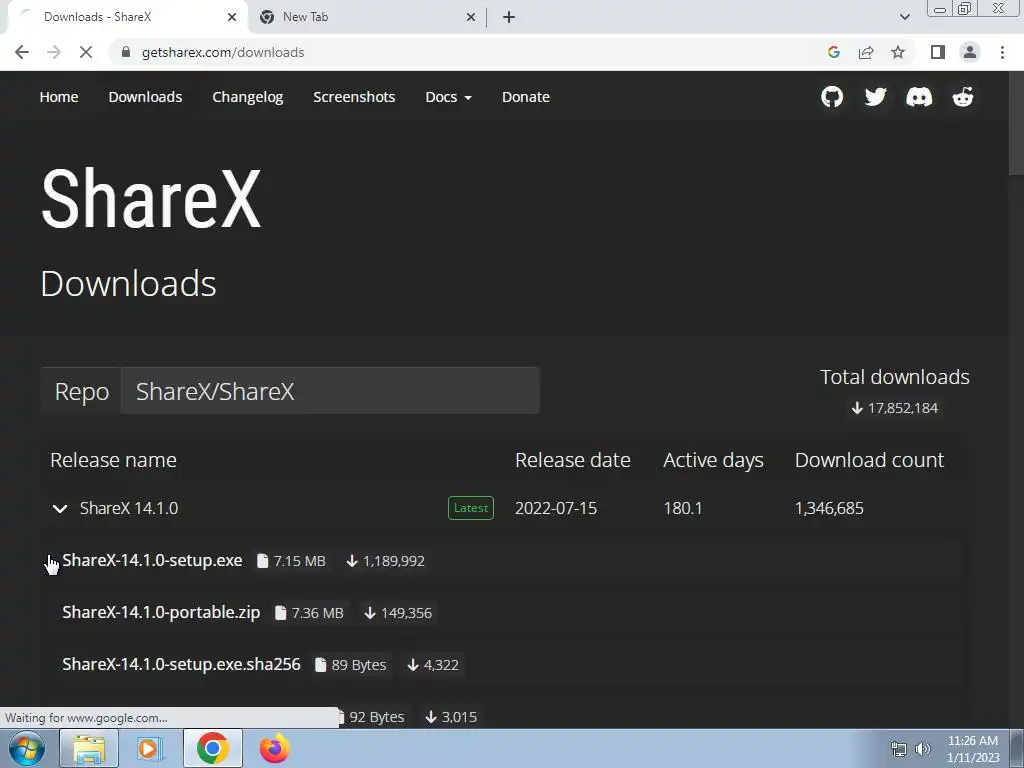Collapse the ShareX 14.1.0 release row
This screenshot has width=1024, height=768.
59,508
